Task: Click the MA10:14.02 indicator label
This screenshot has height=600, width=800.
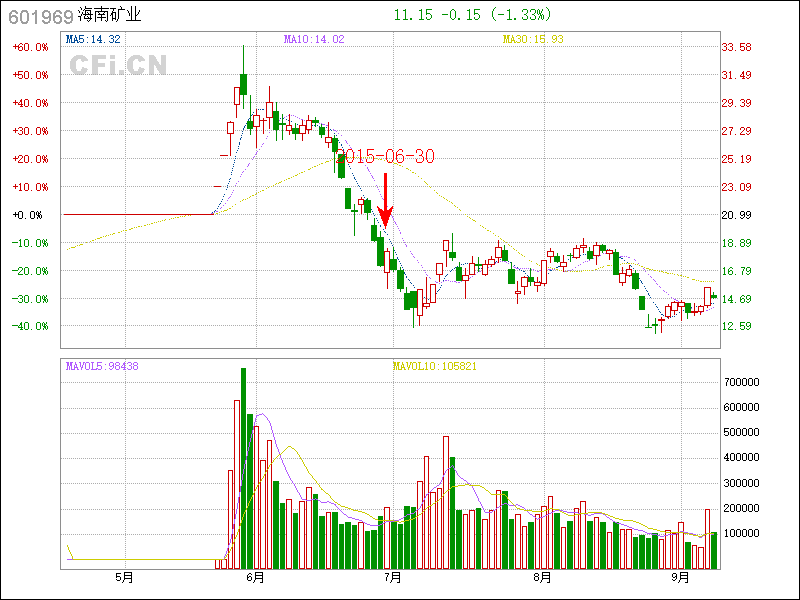Action: 314,39
